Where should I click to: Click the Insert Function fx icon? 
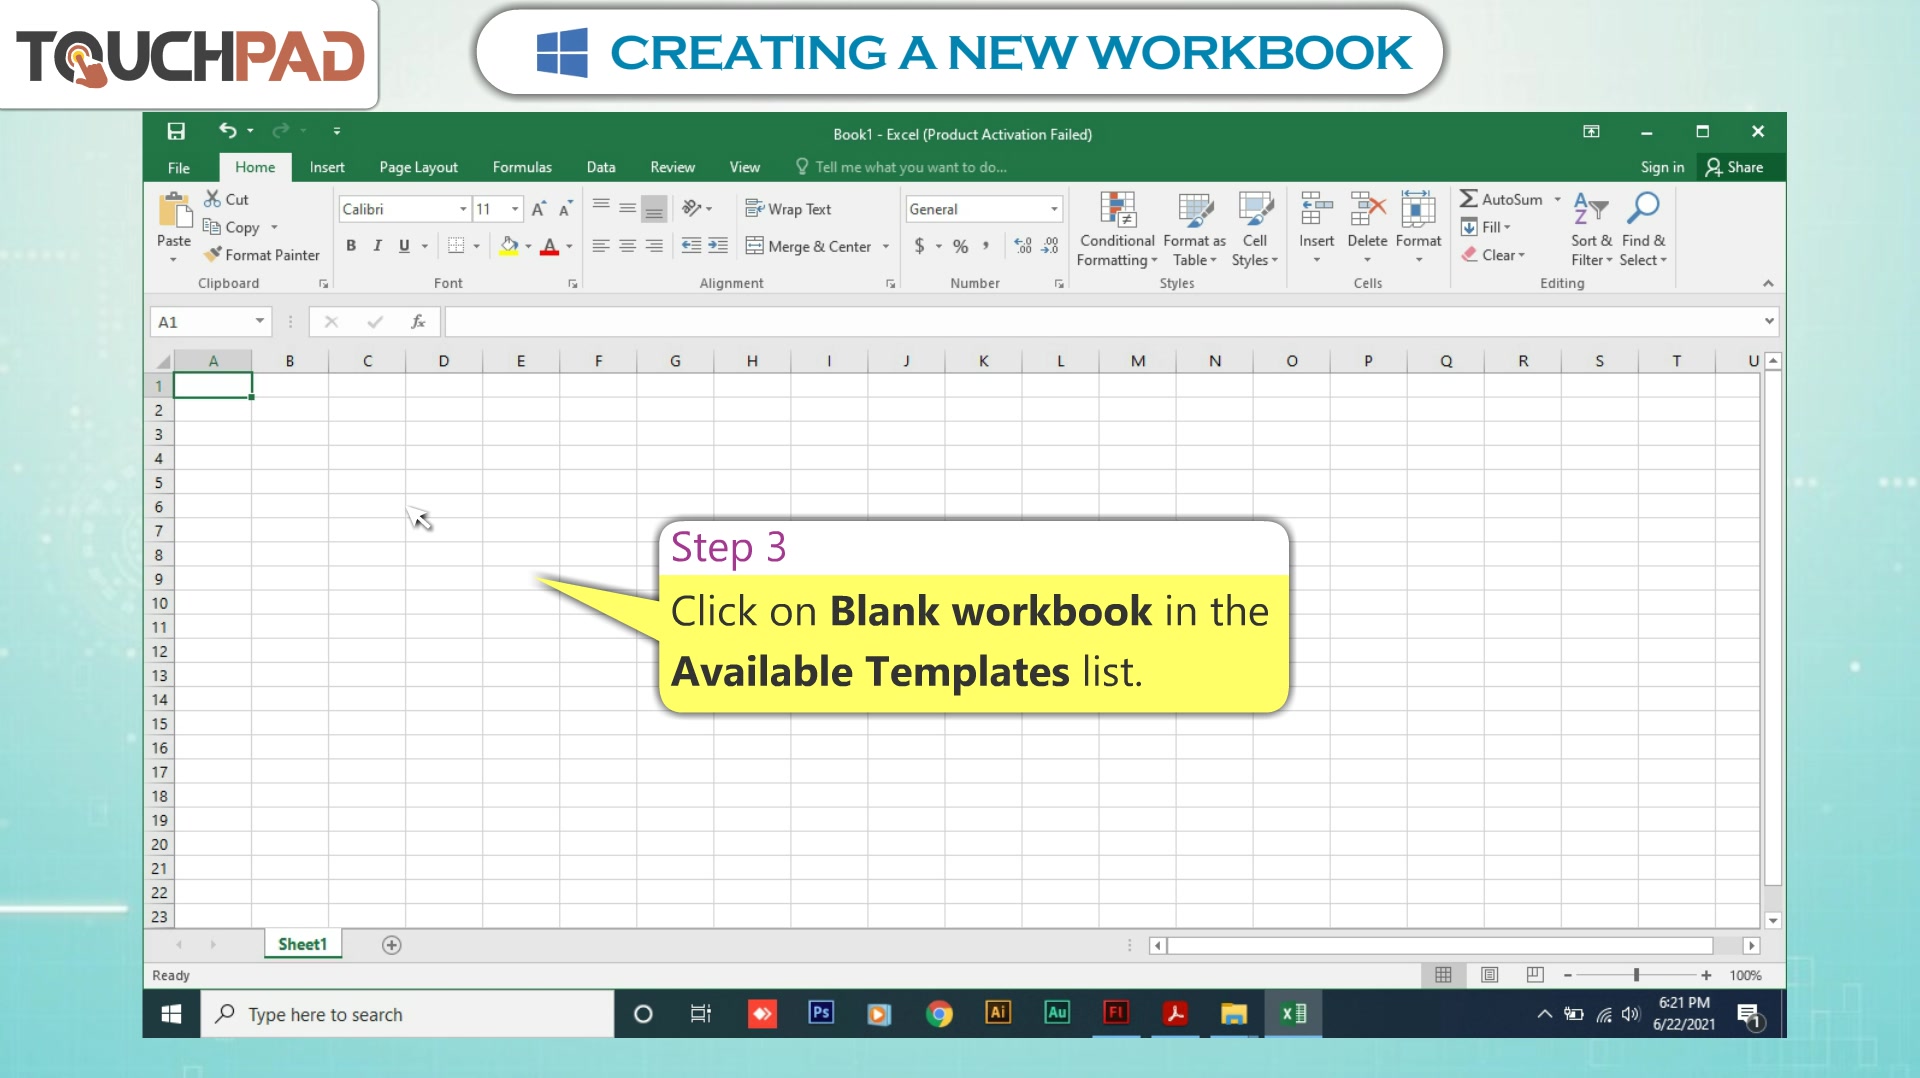pyautogui.click(x=418, y=322)
